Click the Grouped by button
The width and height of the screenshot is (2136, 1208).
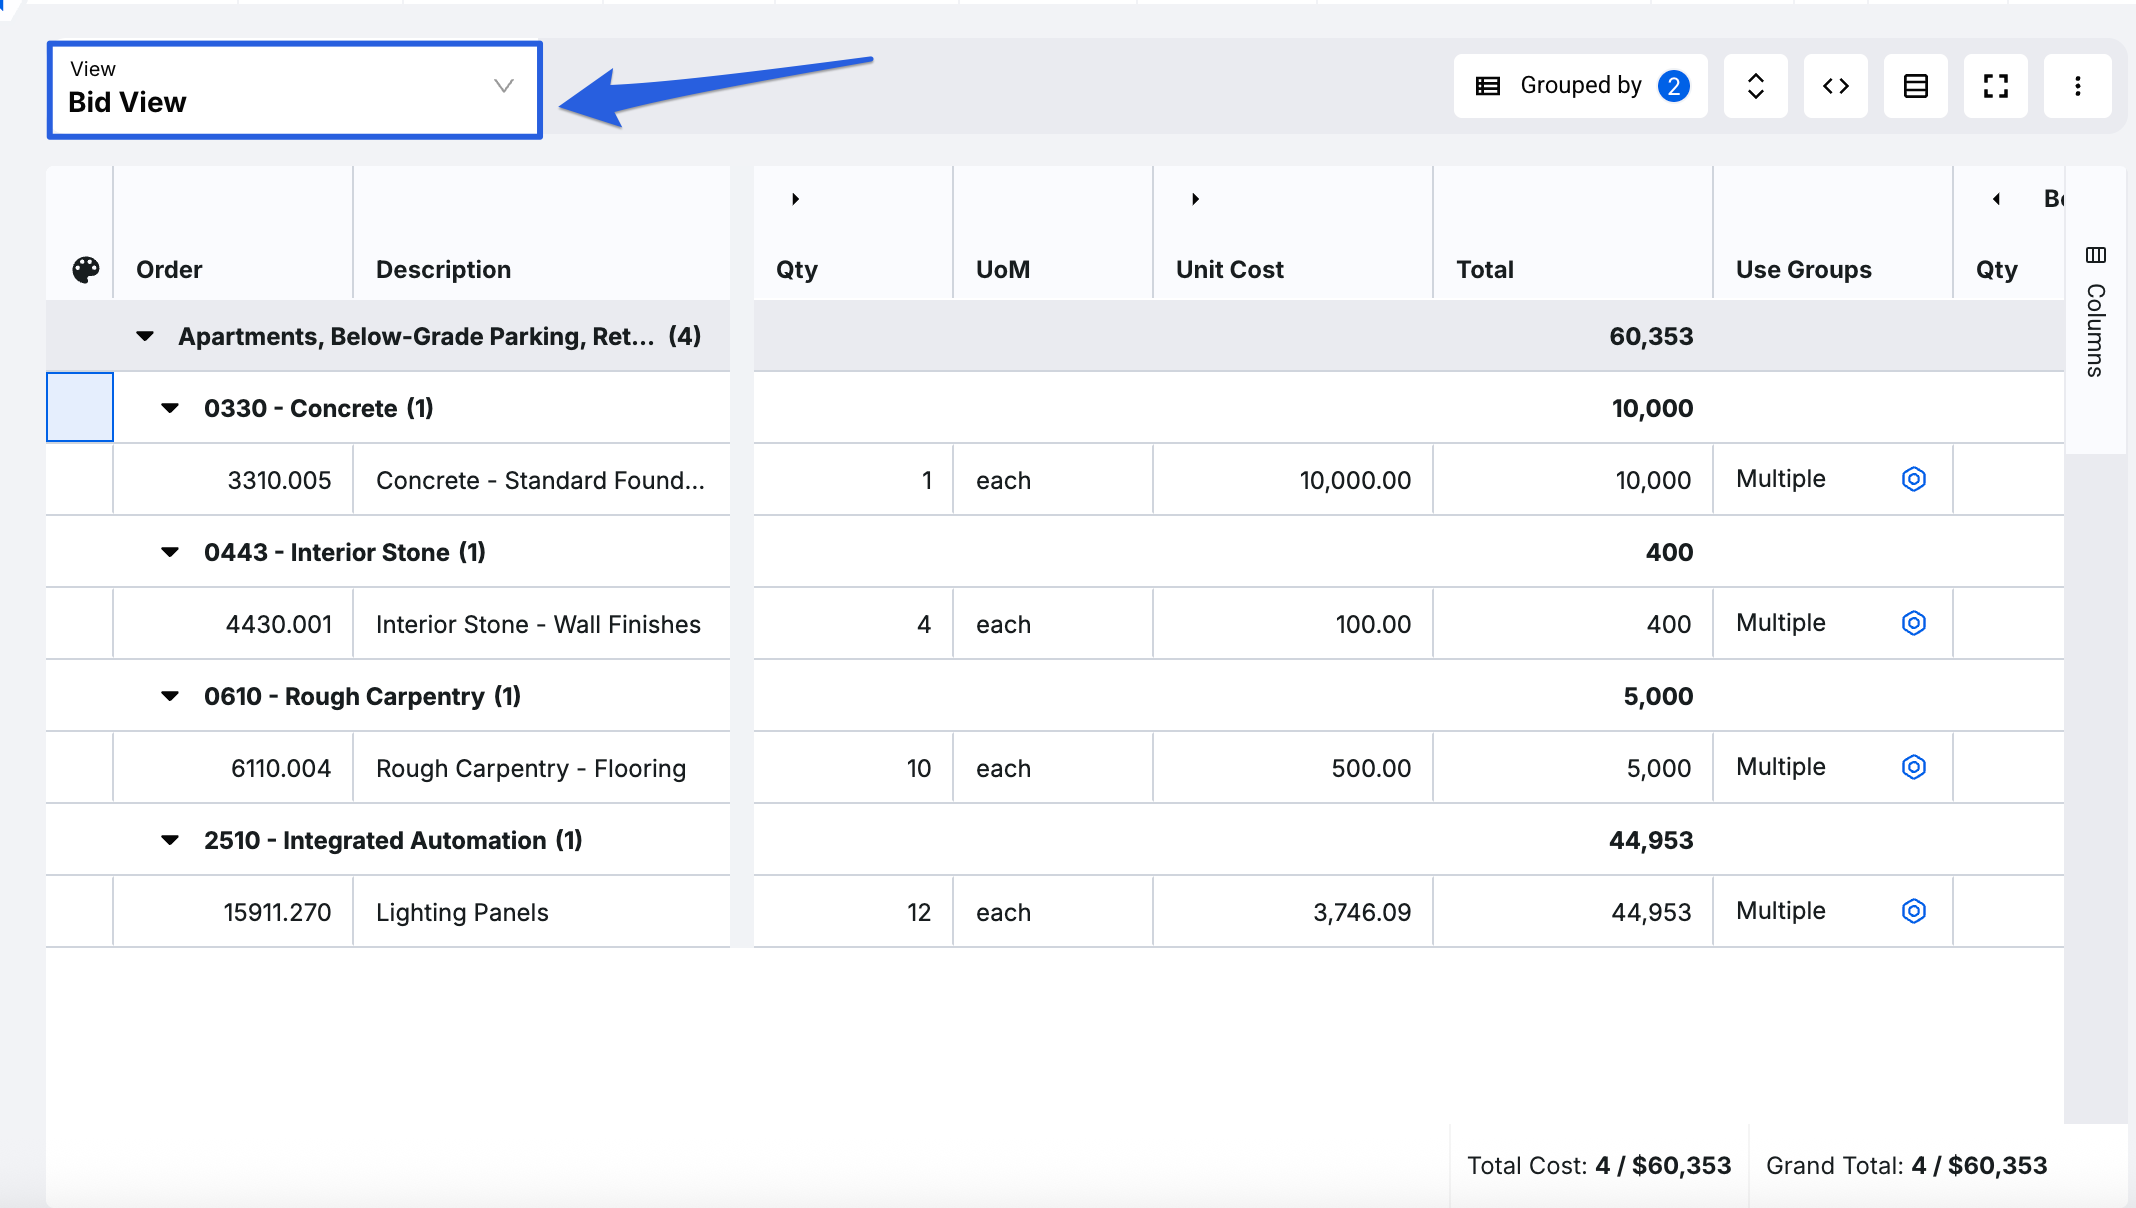[1580, 86]
